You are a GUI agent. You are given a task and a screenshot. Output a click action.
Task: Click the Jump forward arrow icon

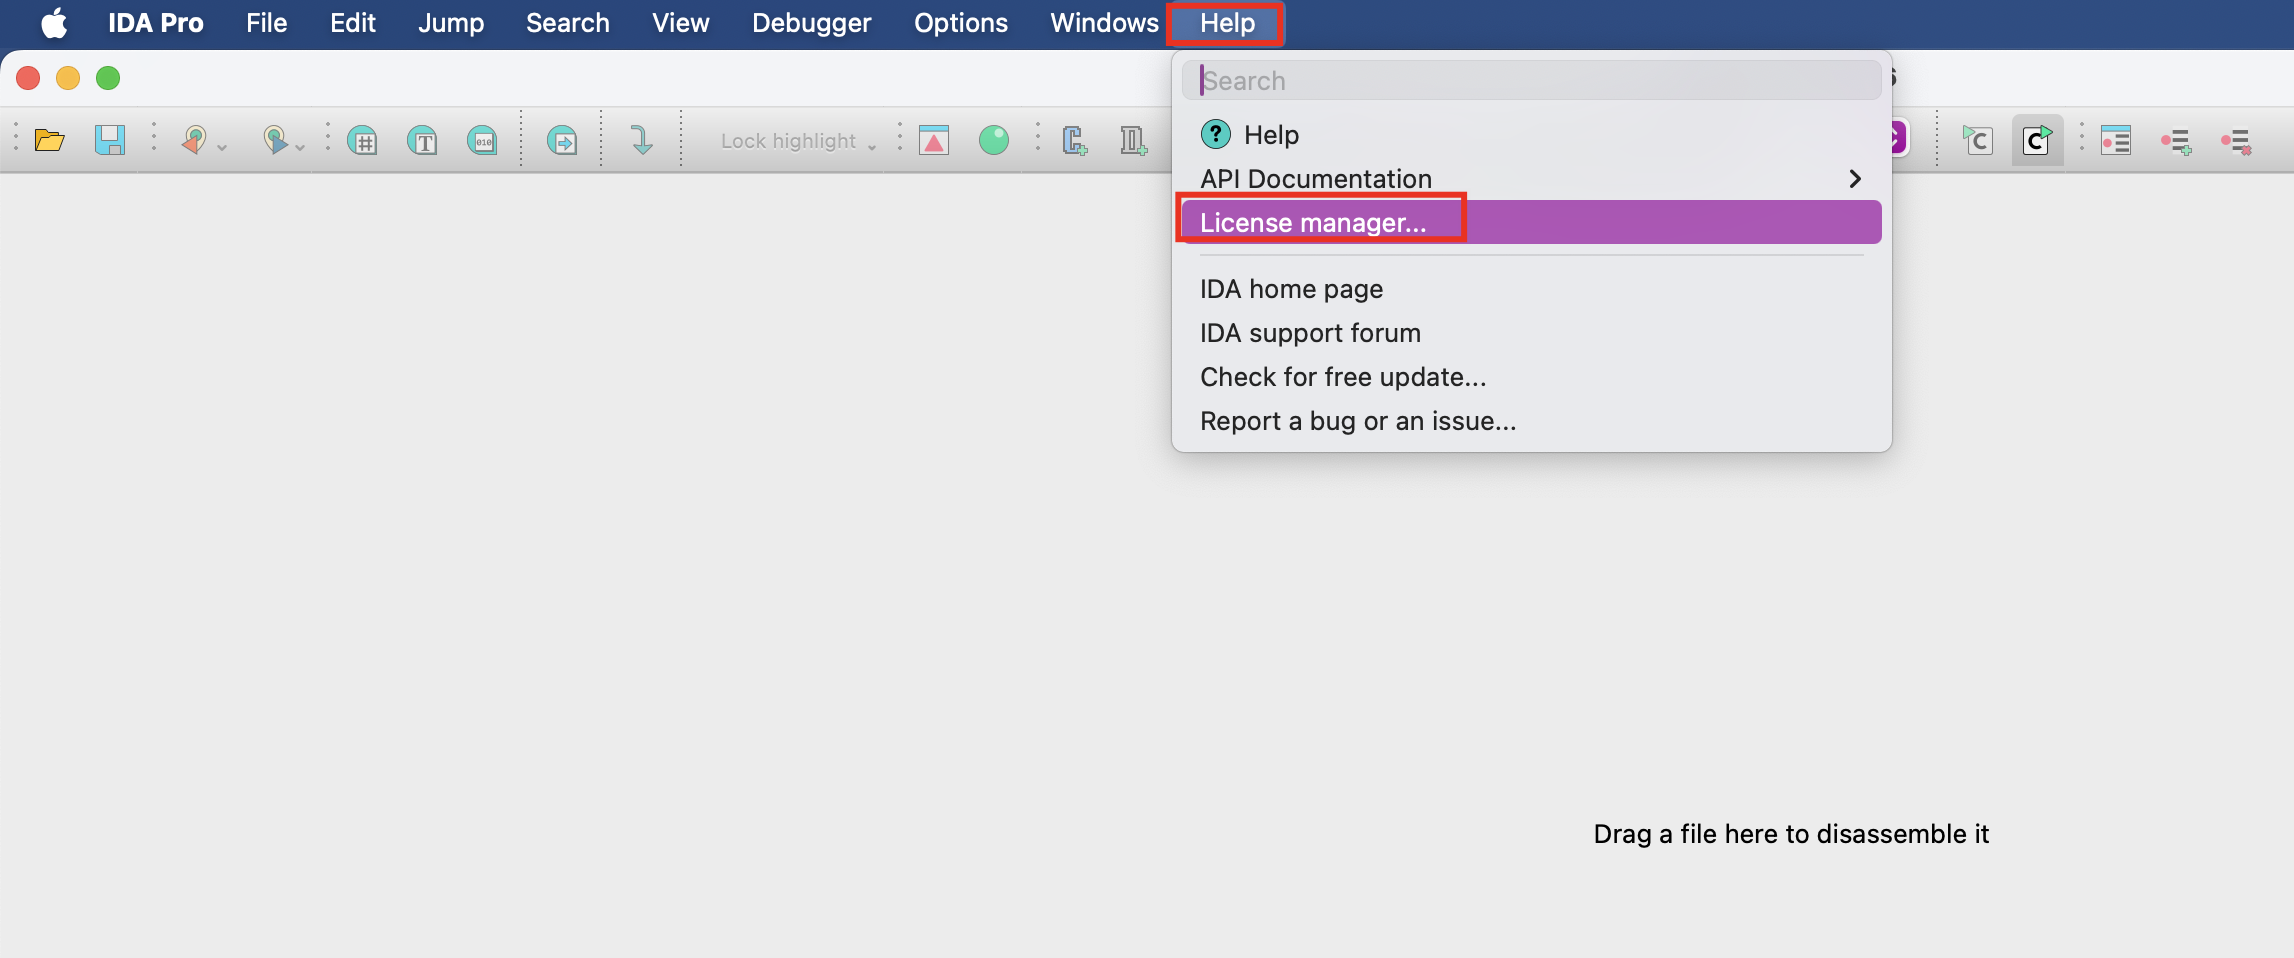pyautogui.click(x=274, y=140)
